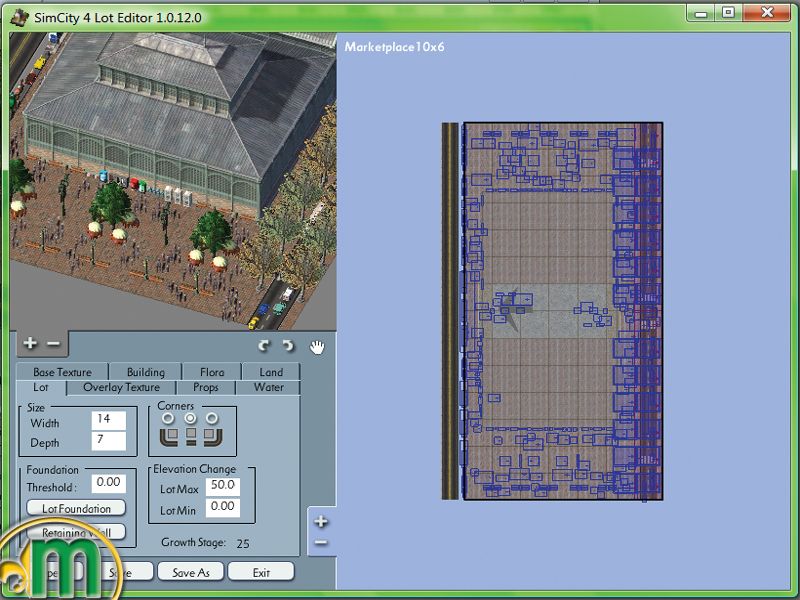Click the Foundation Threshold input field

(x=109, y=483)
